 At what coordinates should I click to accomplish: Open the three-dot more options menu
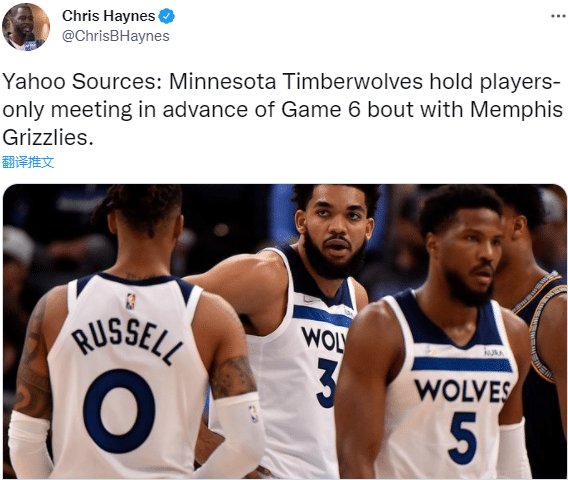[x=558, y=16]
